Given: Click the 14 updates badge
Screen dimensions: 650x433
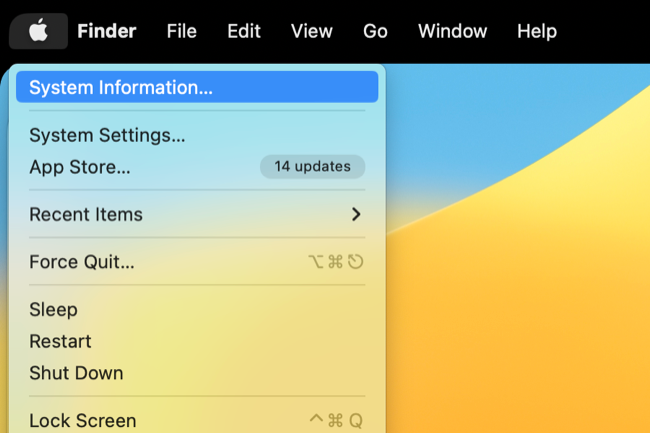Looking at the screenshot, I should (x=313, y=167).
